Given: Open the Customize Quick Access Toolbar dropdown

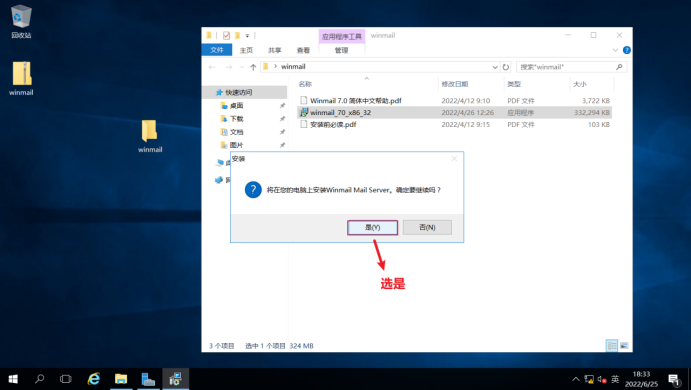Looking at the screenshot, I should click(x=247, y=36).
